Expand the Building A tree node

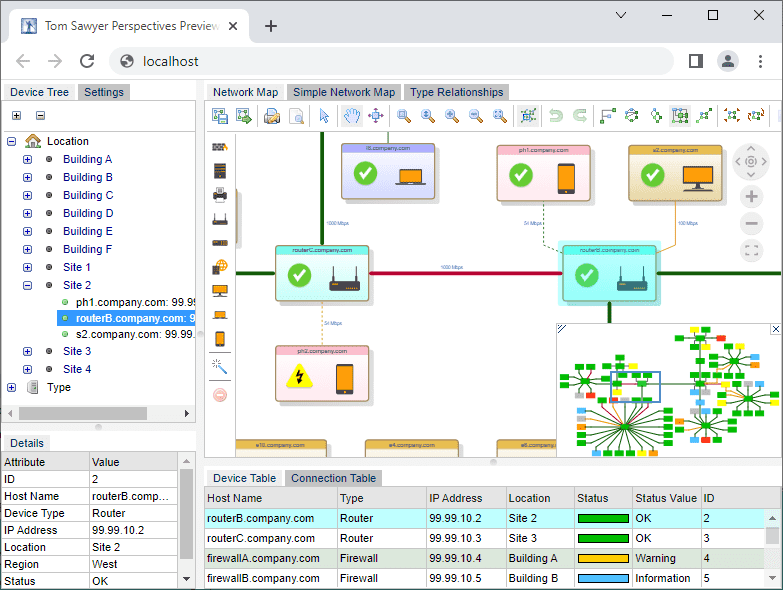(x=27, y=159)
